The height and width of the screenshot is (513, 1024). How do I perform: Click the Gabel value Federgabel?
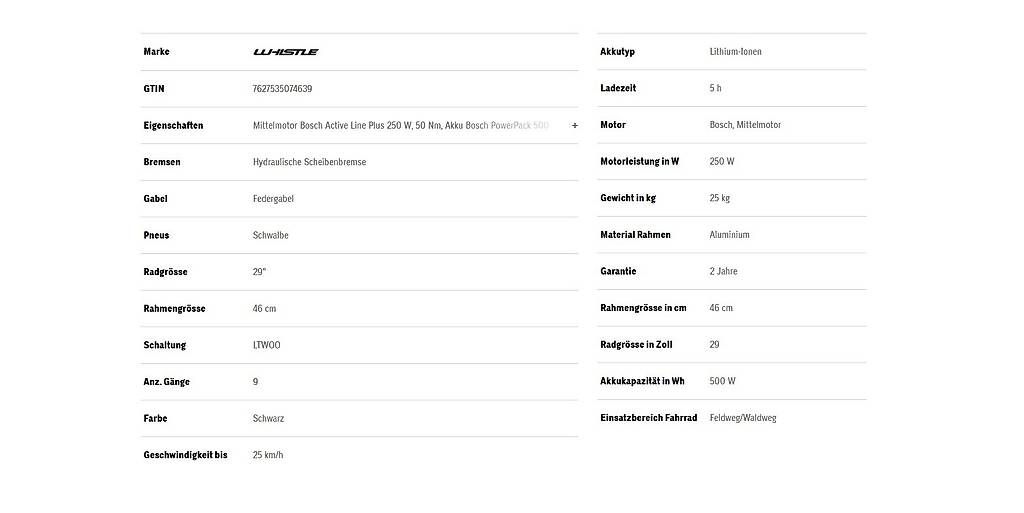pyautogui.click(x=273, y=198)
